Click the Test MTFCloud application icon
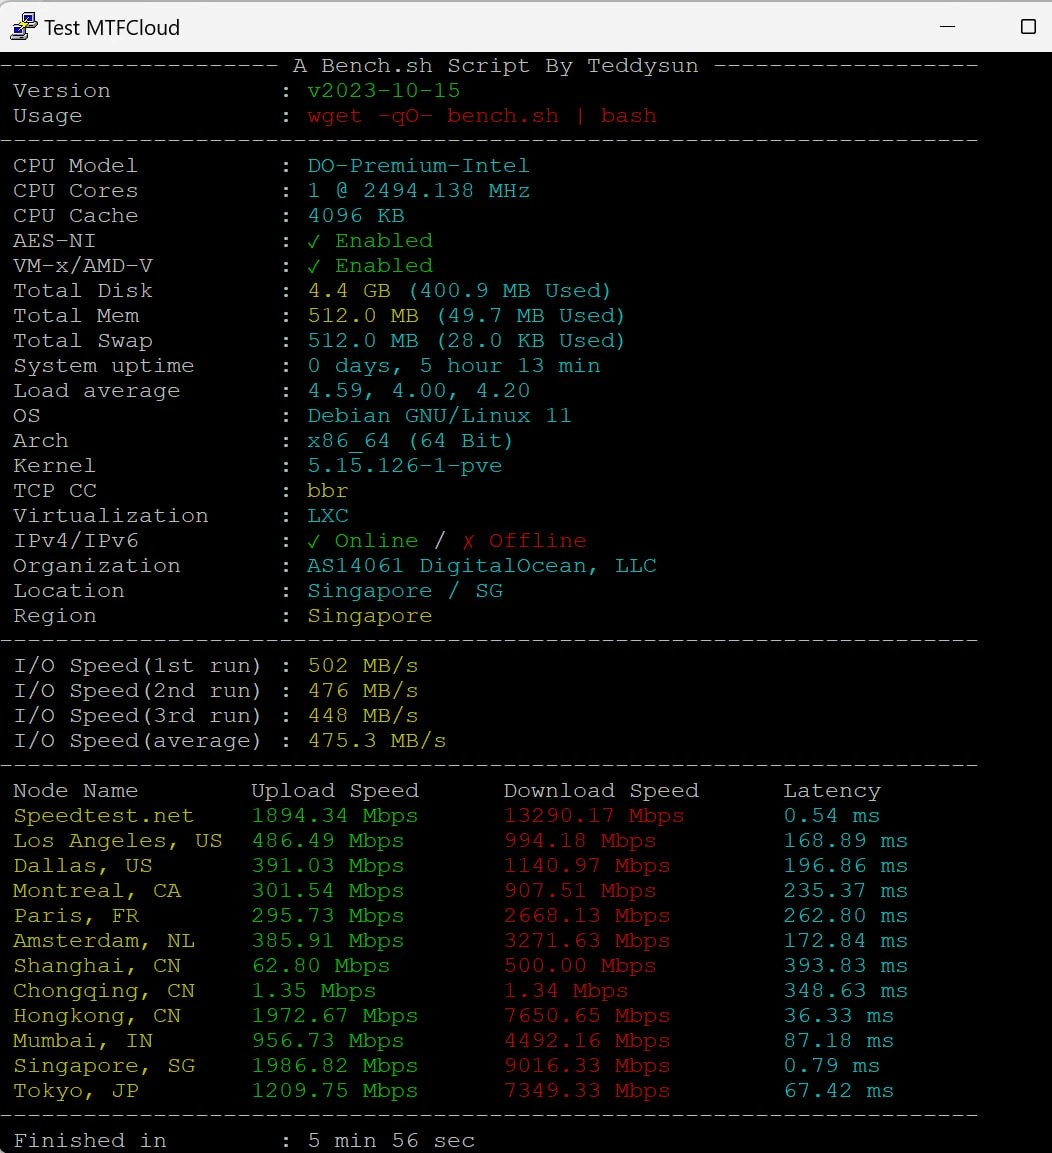The width and height of the screenshot is (1052, 1153). (x=22, y=27)
